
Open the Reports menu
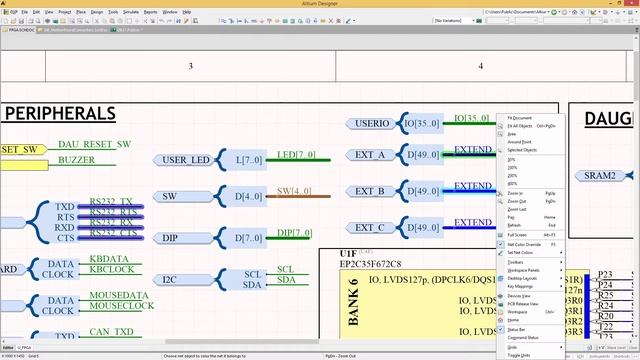click(x=150, y=12)
